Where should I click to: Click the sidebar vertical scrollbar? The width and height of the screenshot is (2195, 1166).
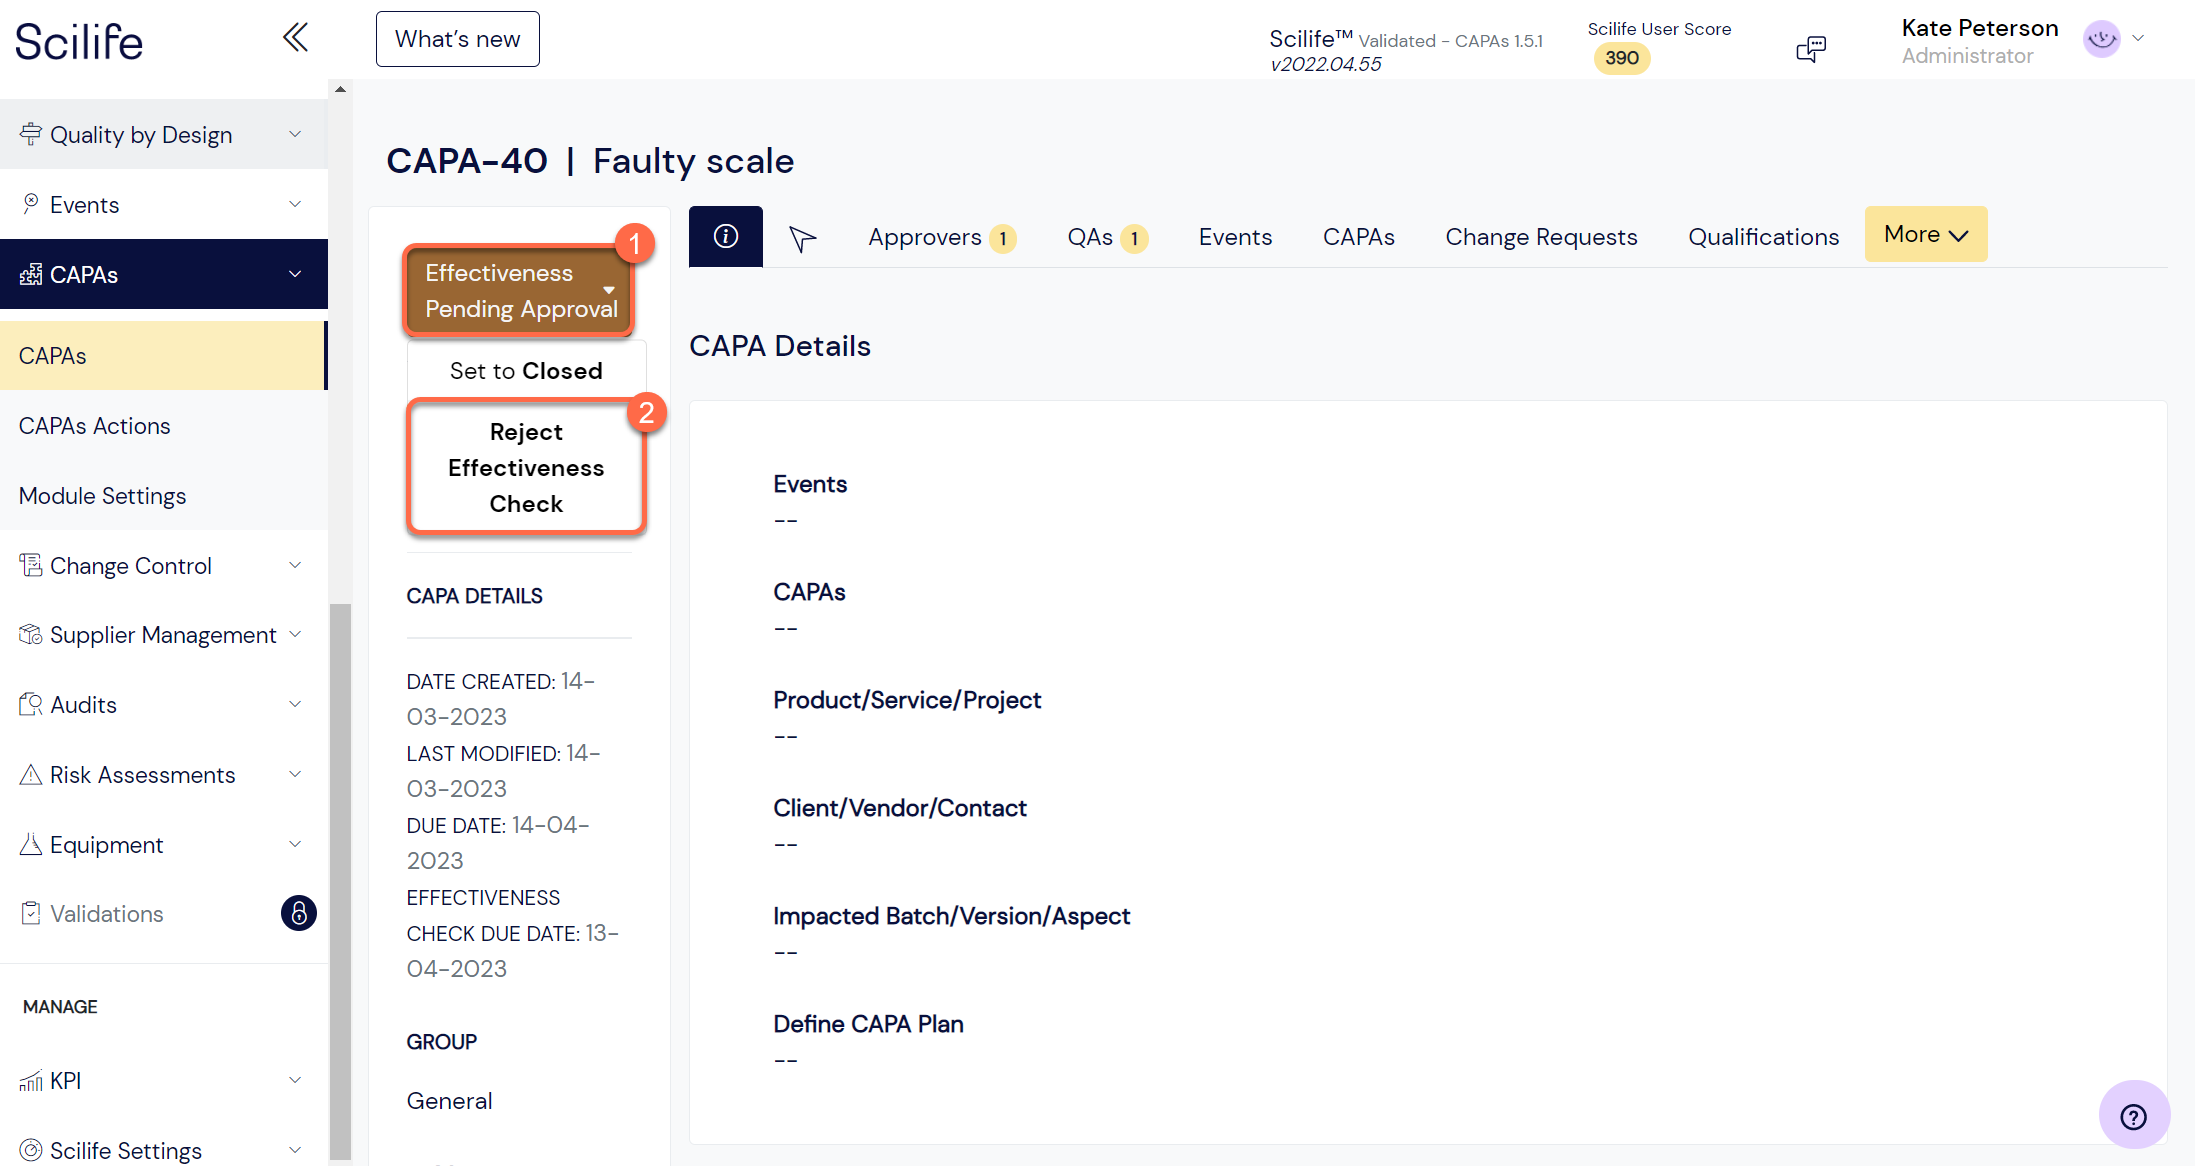click(x=340, y=880)
